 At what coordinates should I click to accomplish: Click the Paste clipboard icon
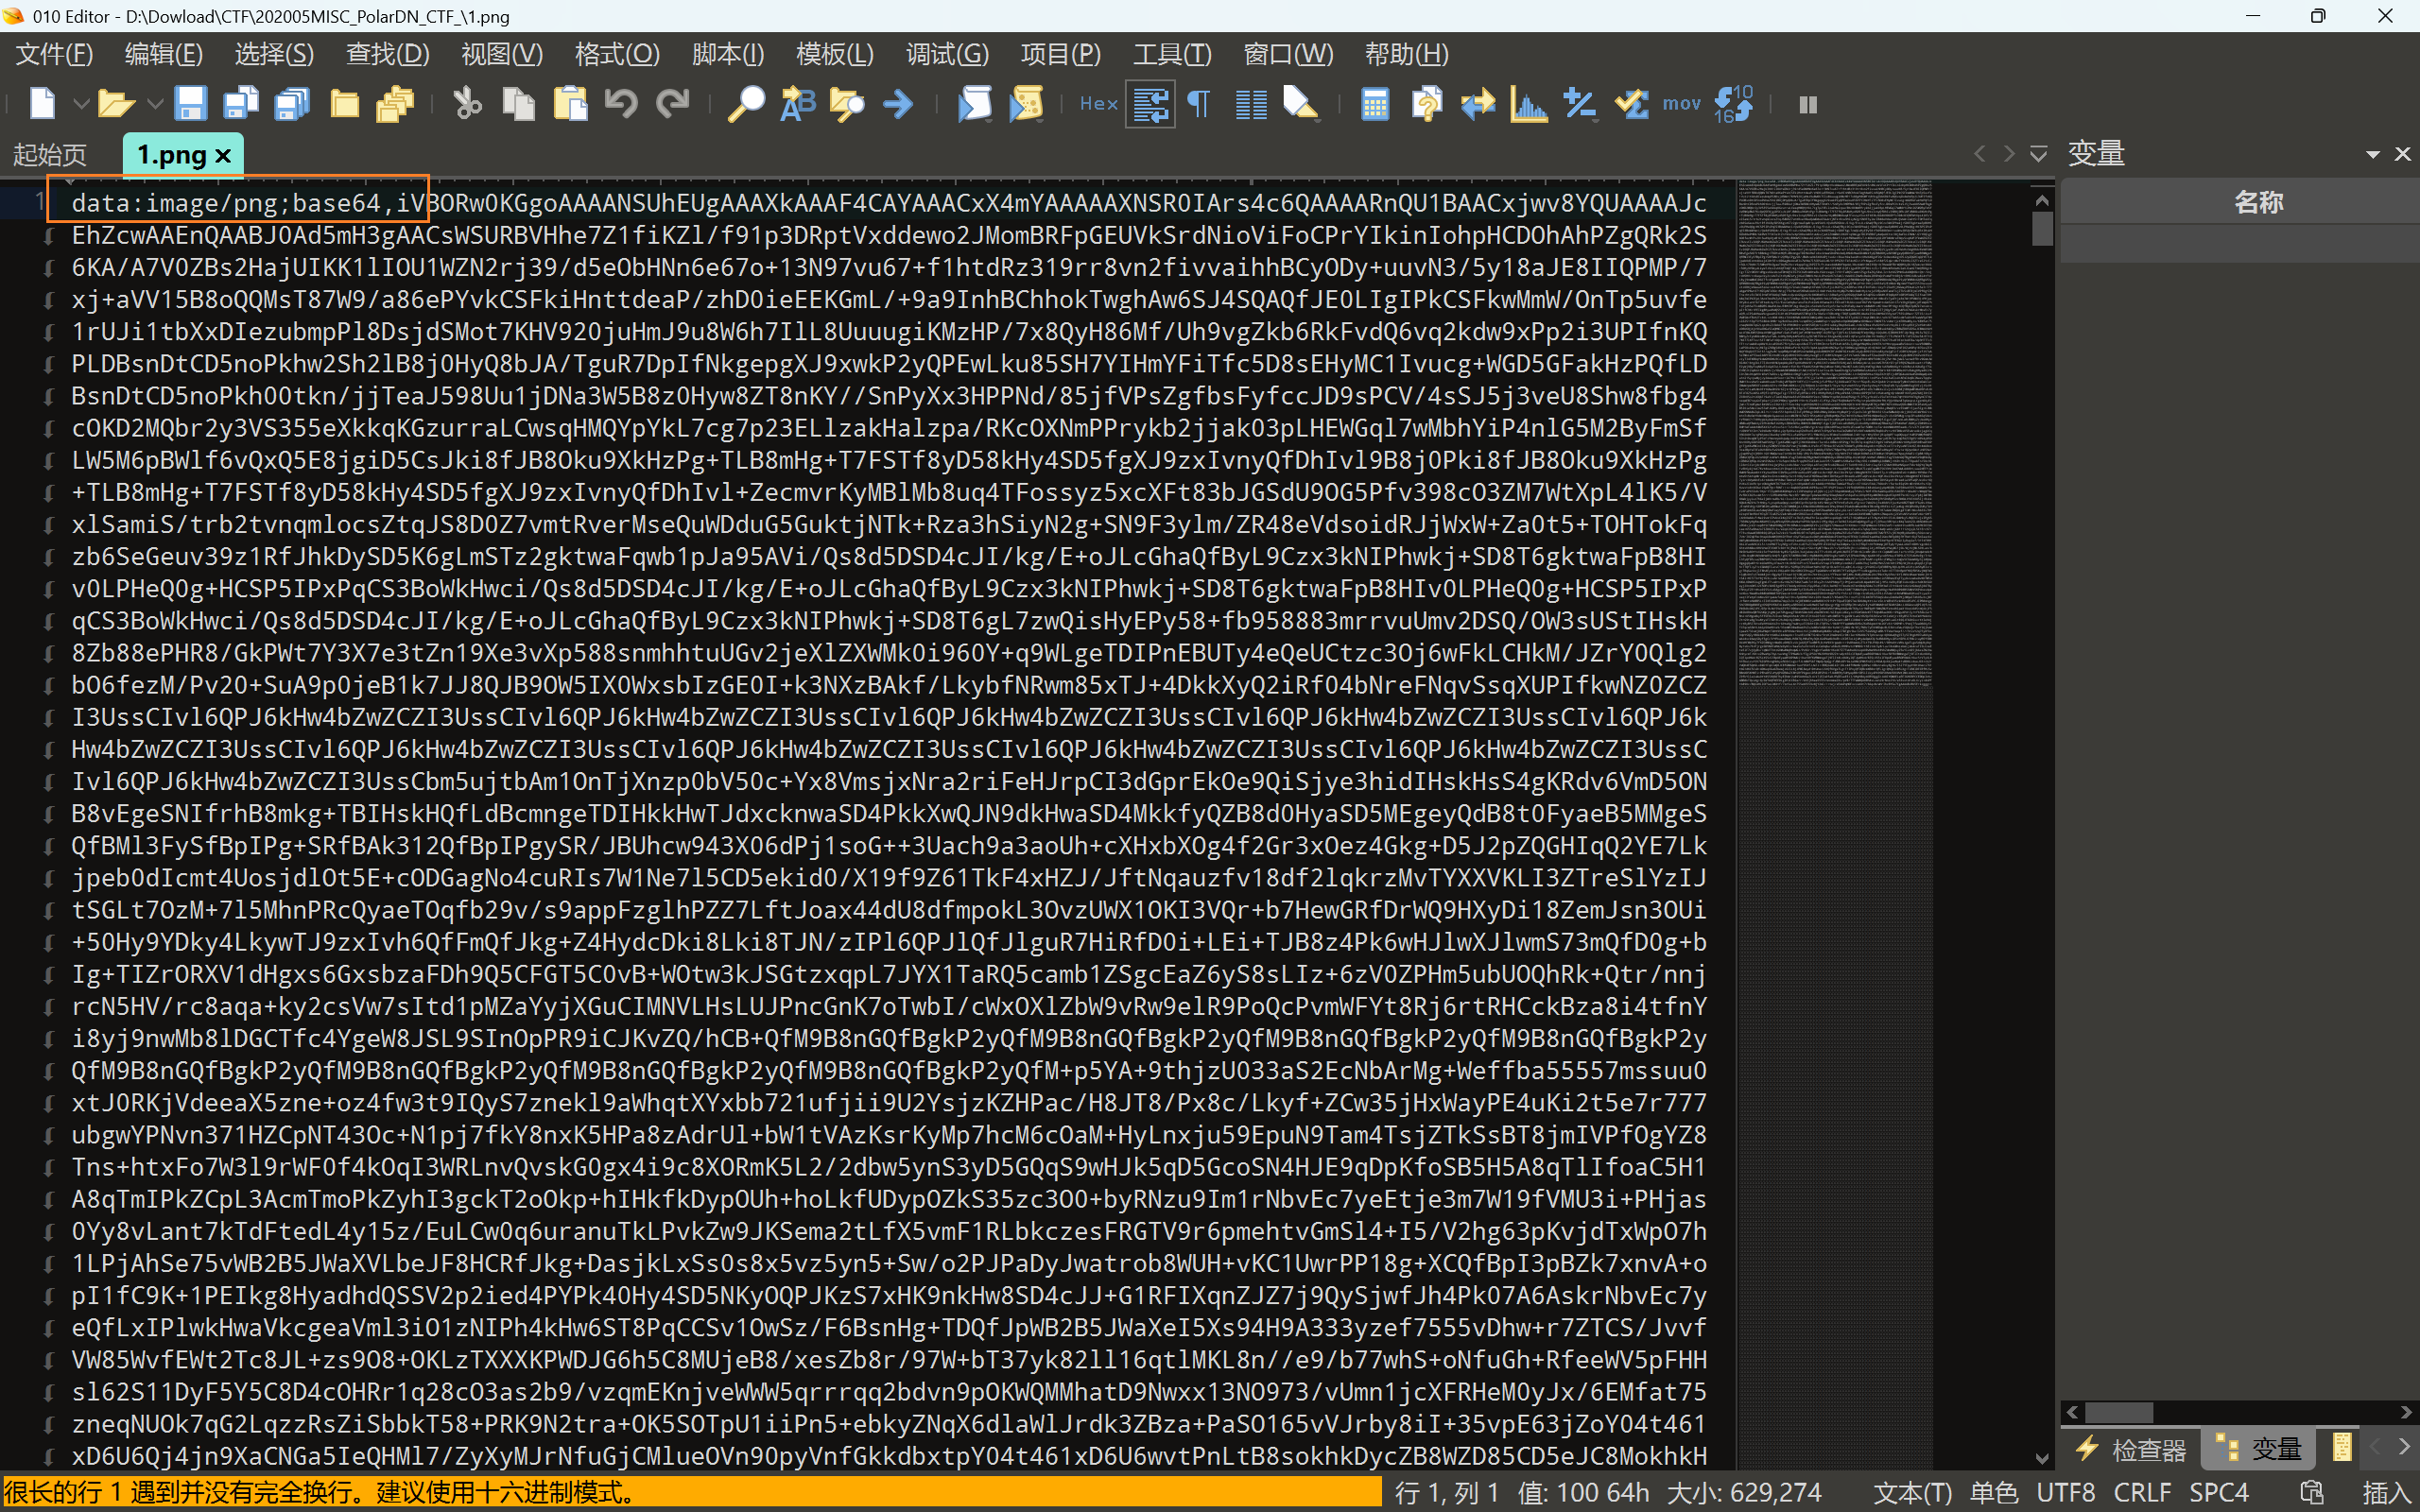click(570, 103)
